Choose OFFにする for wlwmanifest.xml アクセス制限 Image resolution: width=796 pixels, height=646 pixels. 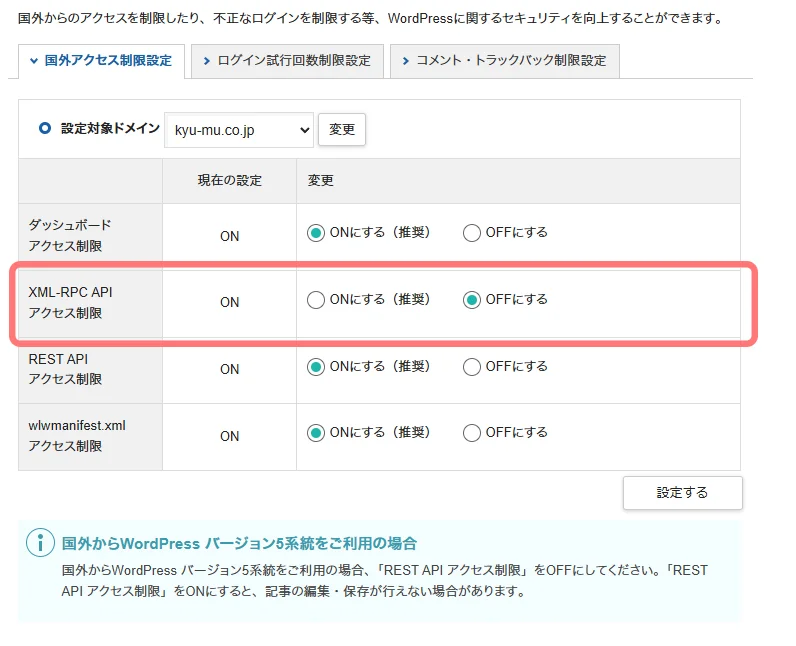point(472,433)
